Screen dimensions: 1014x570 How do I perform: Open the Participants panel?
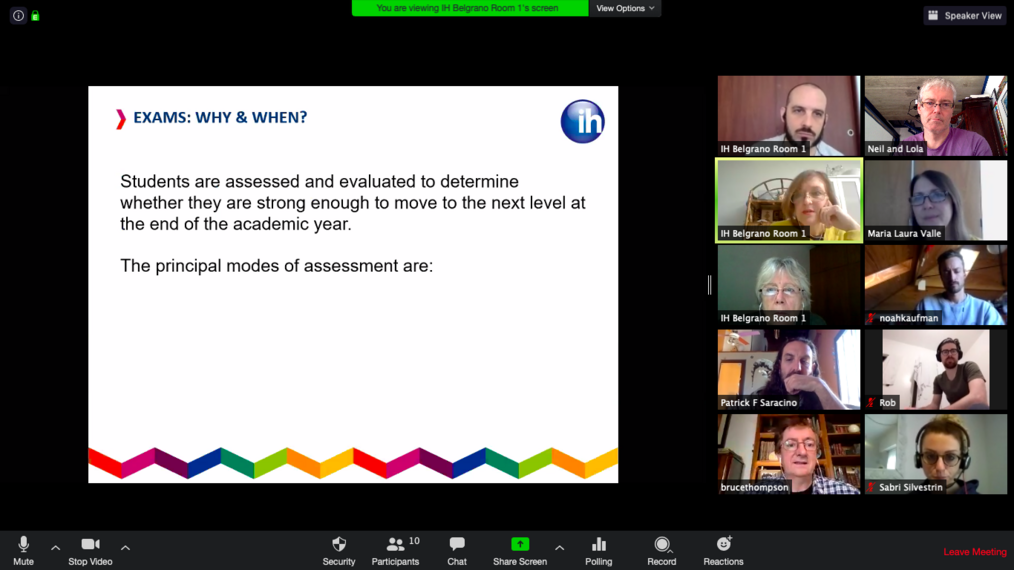[x=395, y=551]
